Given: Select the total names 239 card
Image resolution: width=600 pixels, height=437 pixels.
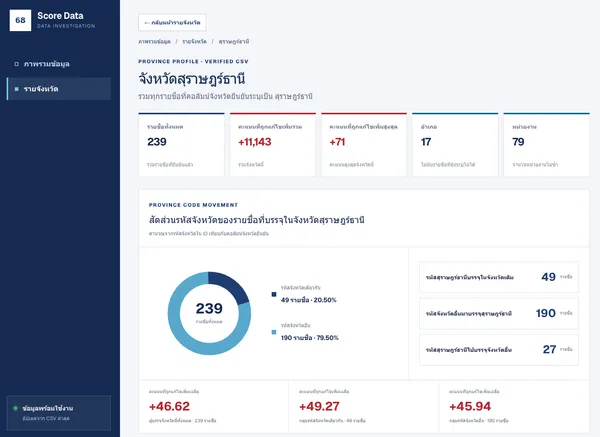Looking at the screenshot, I should click(x=181, y=145).
